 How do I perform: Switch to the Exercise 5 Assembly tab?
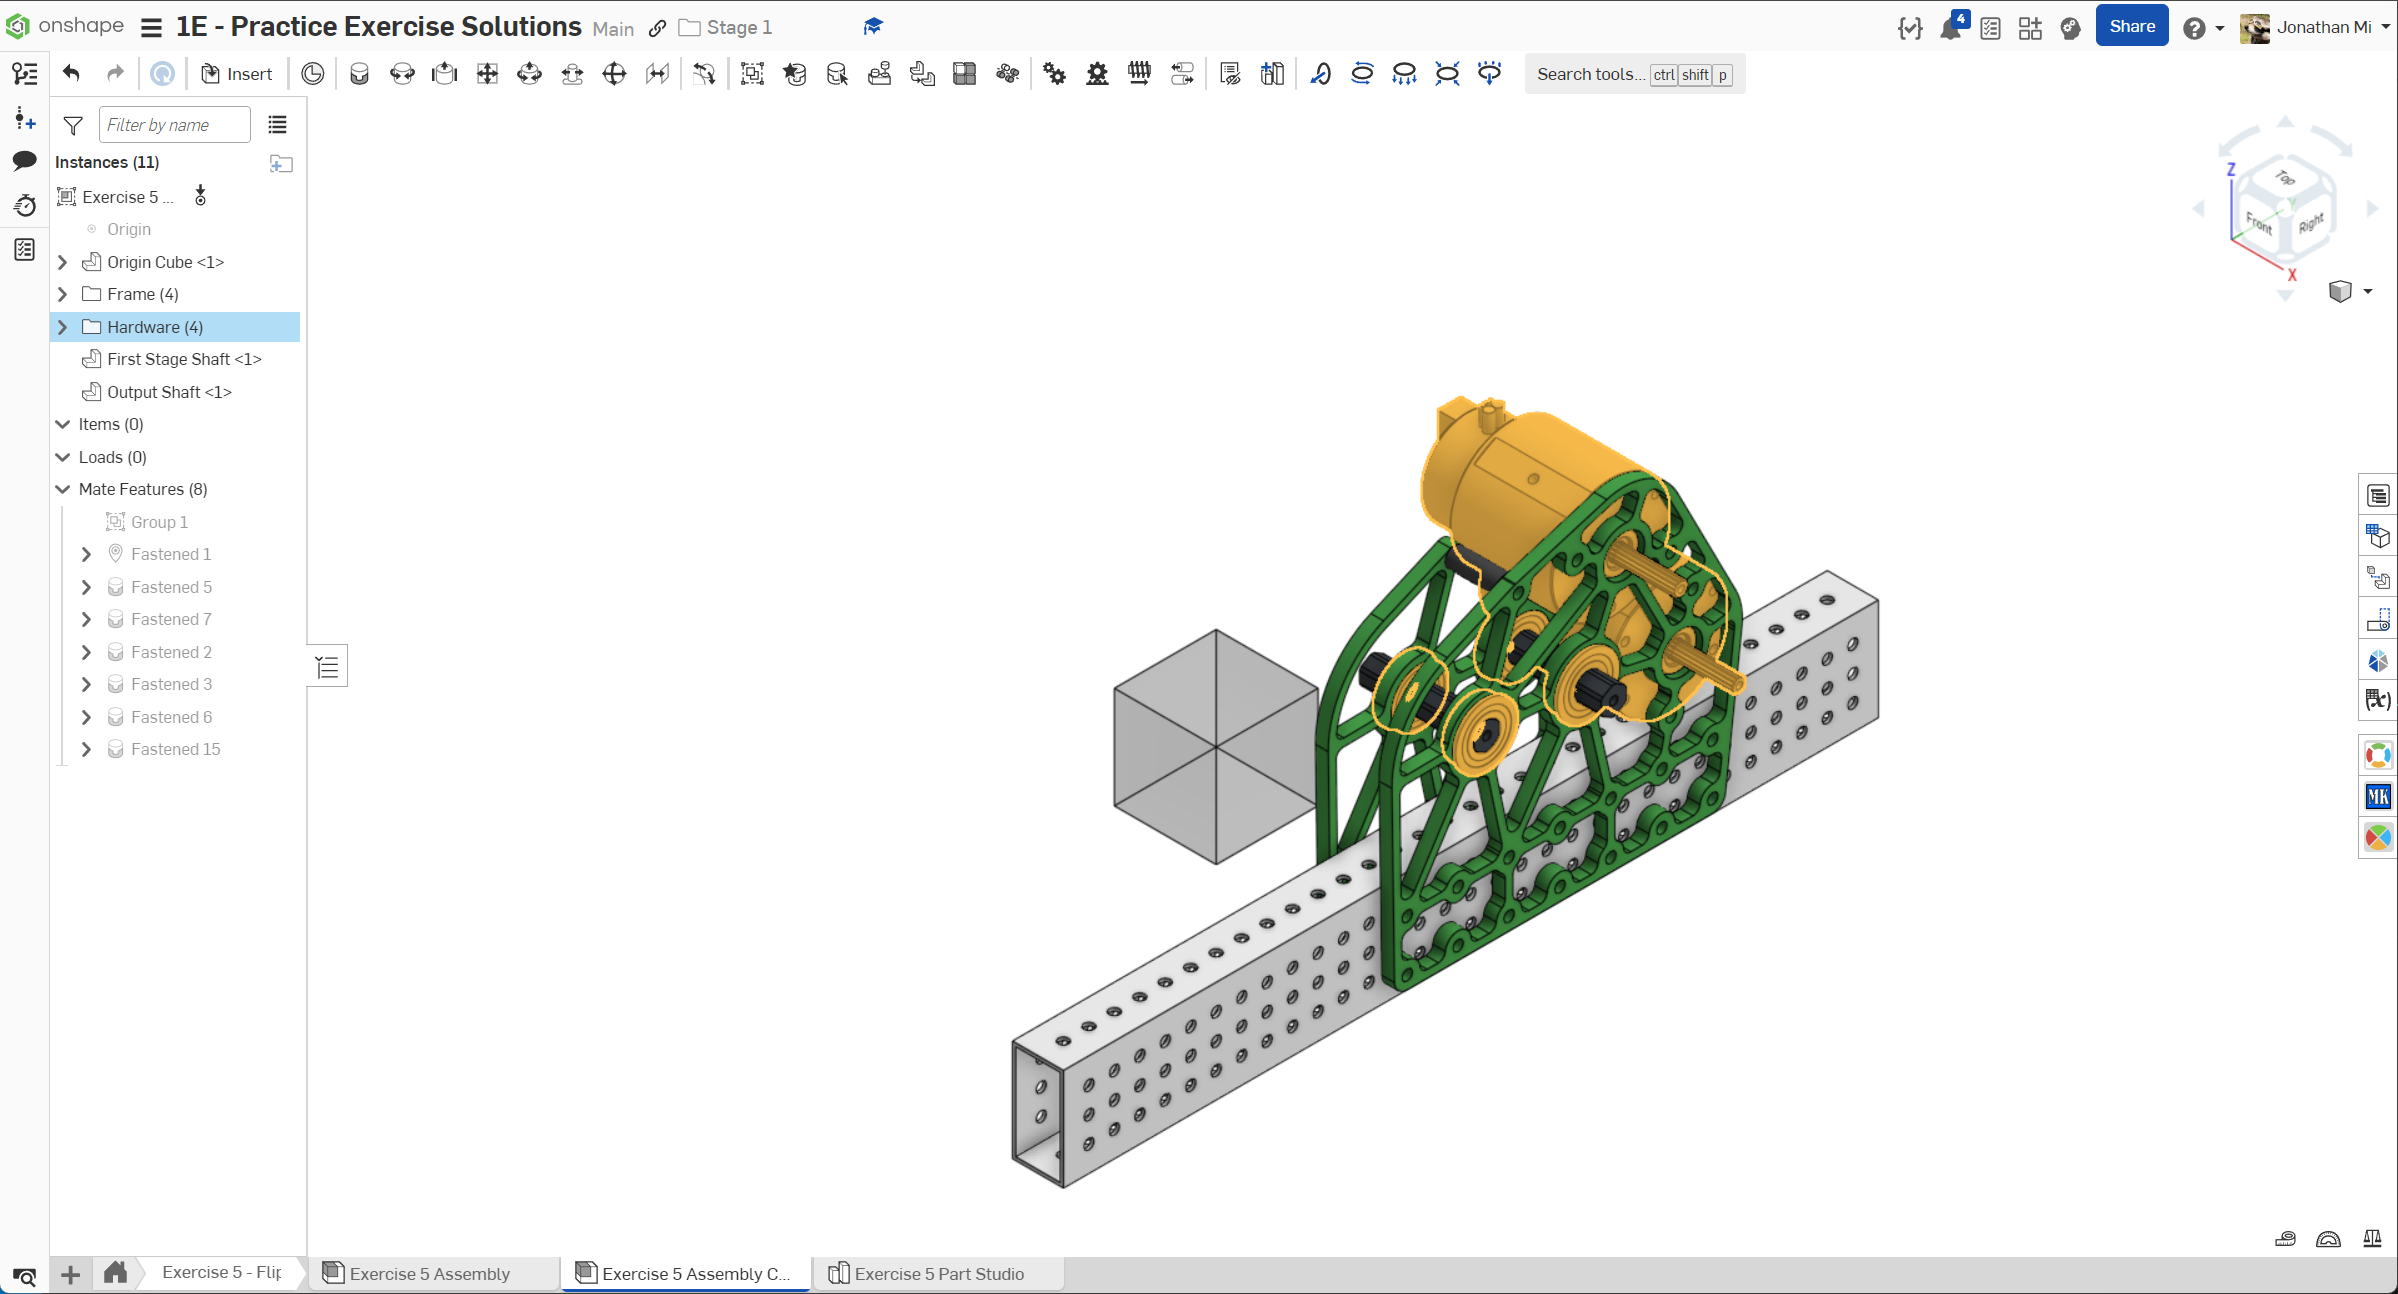(x=430, y=1273)
